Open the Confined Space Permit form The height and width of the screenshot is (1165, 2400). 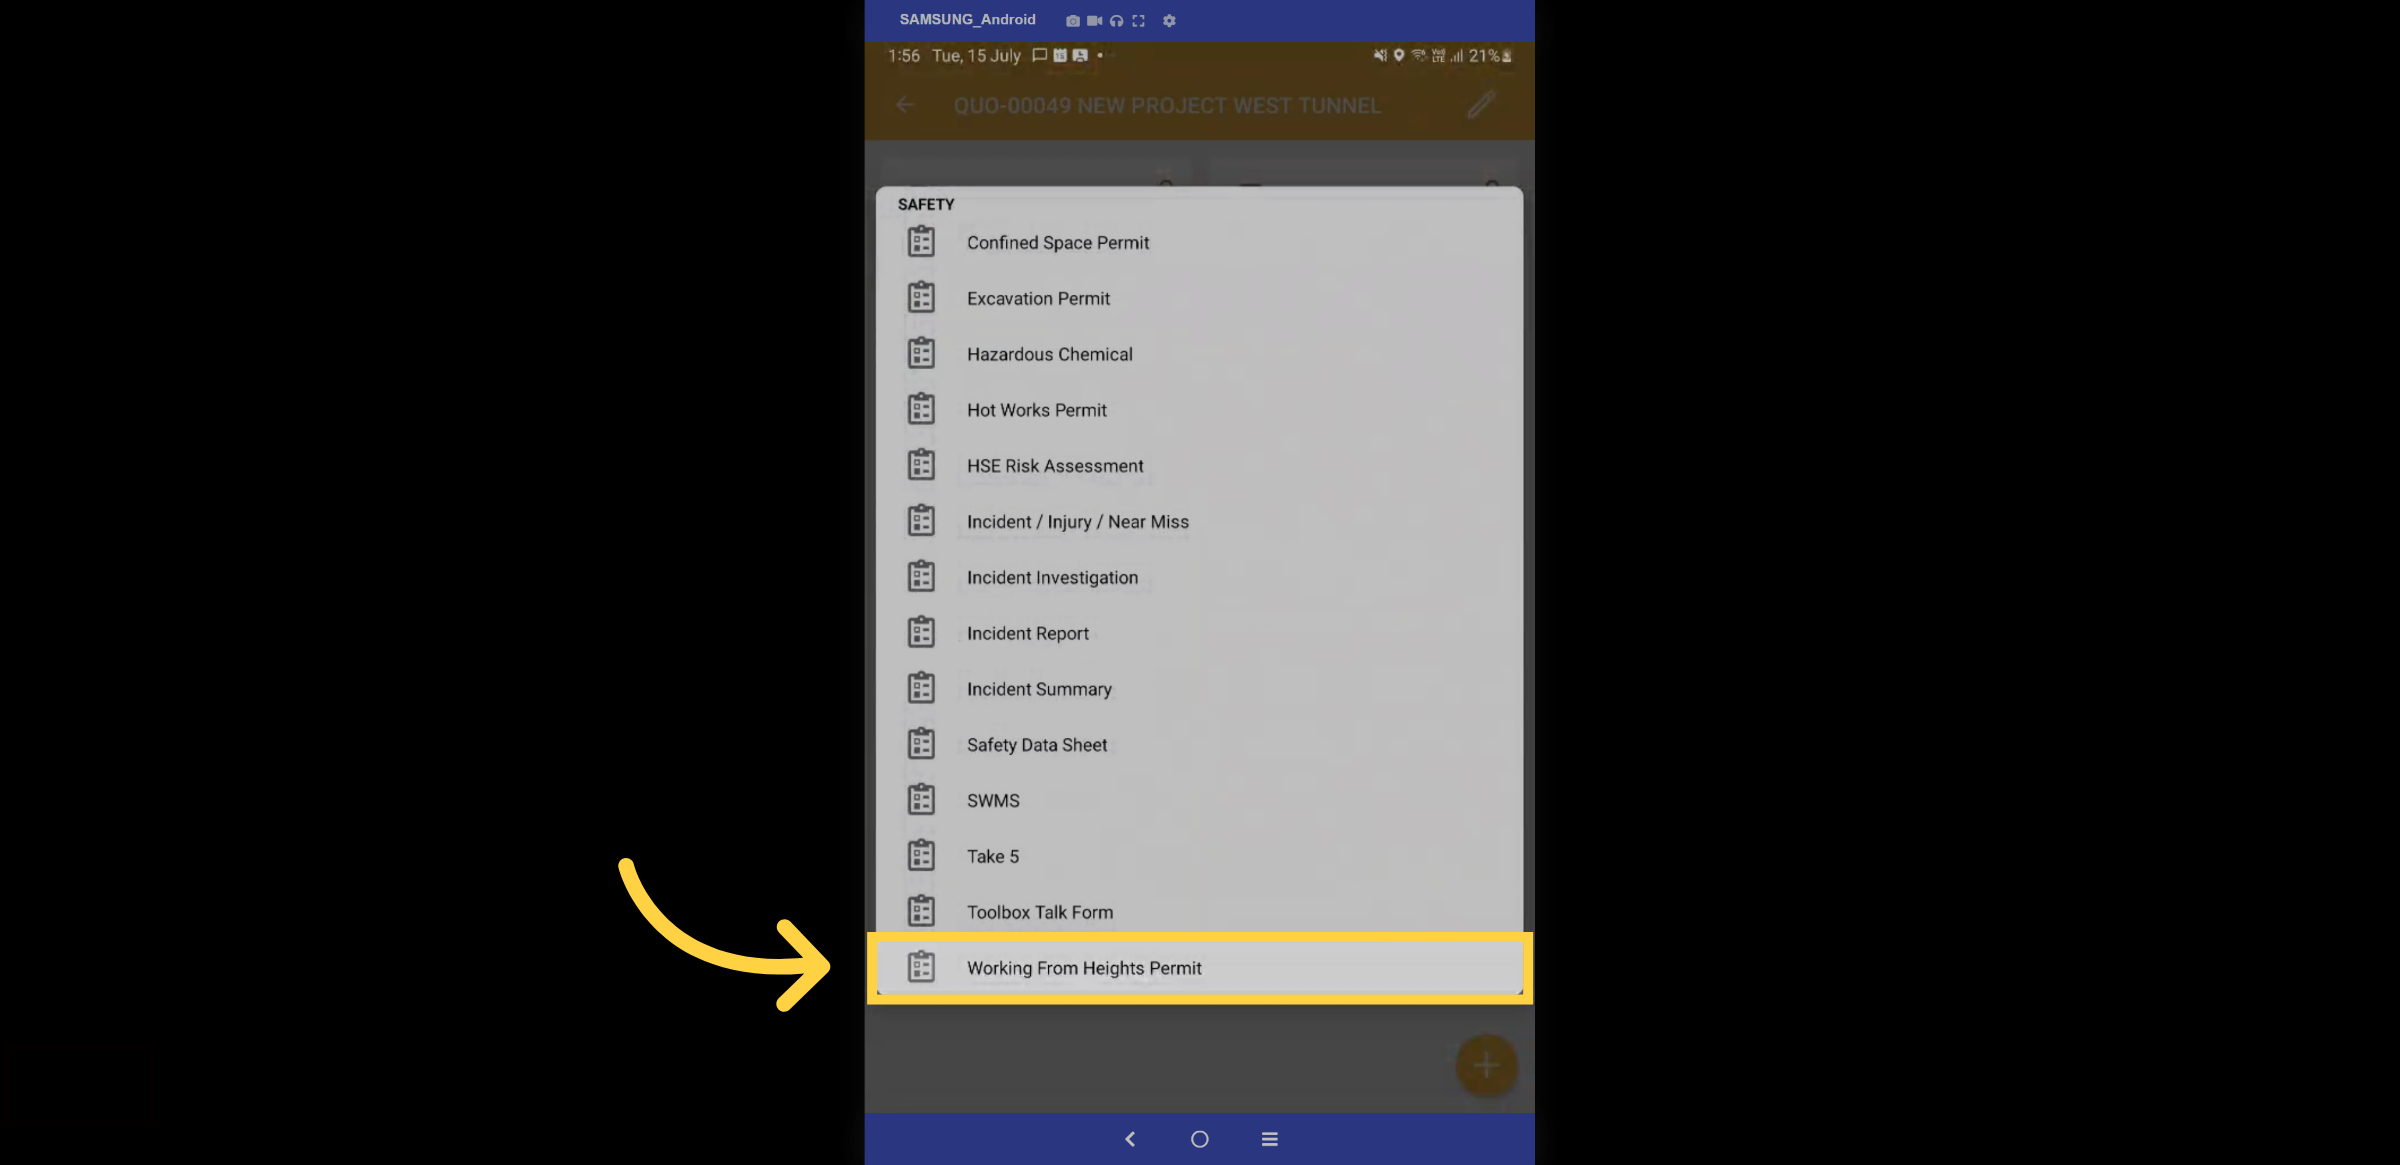[1199, 243]
